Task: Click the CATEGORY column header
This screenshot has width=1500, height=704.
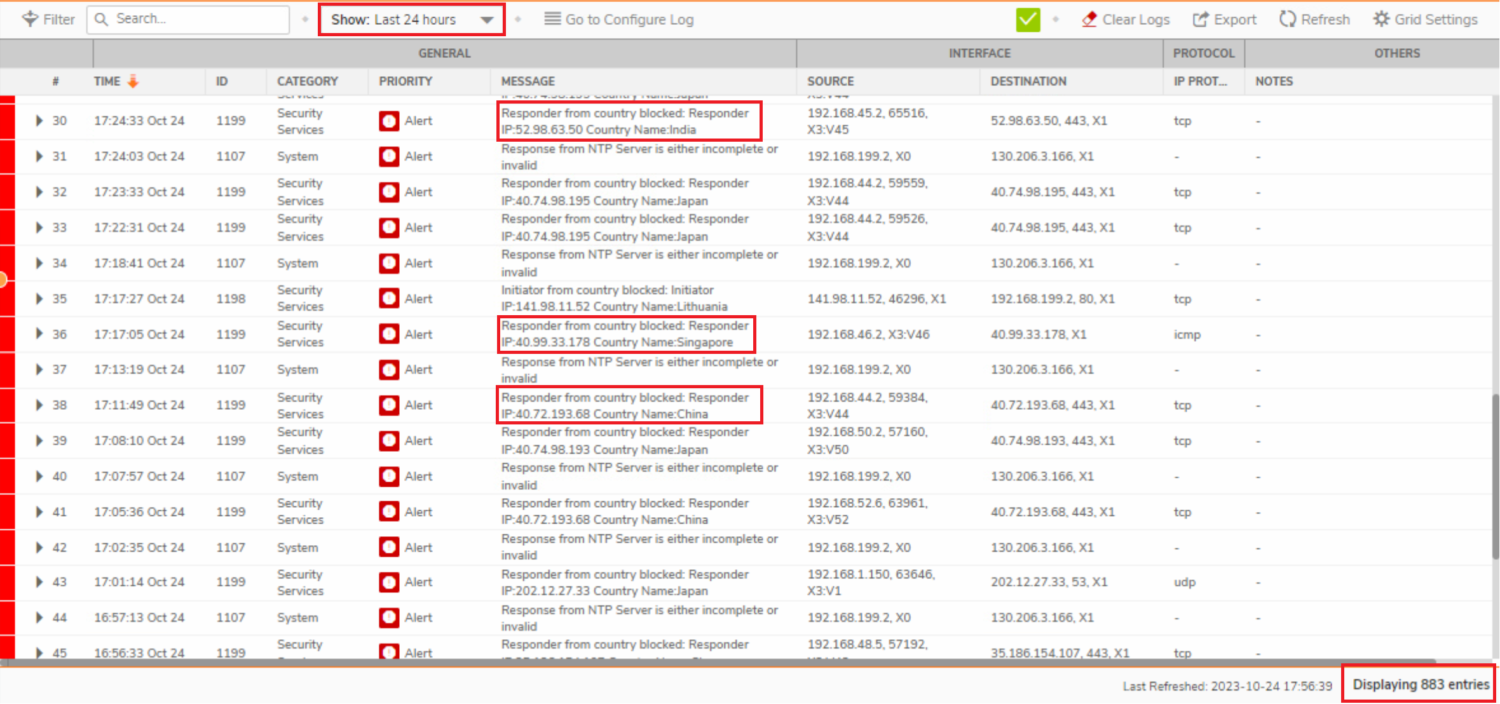Action: 307,81
